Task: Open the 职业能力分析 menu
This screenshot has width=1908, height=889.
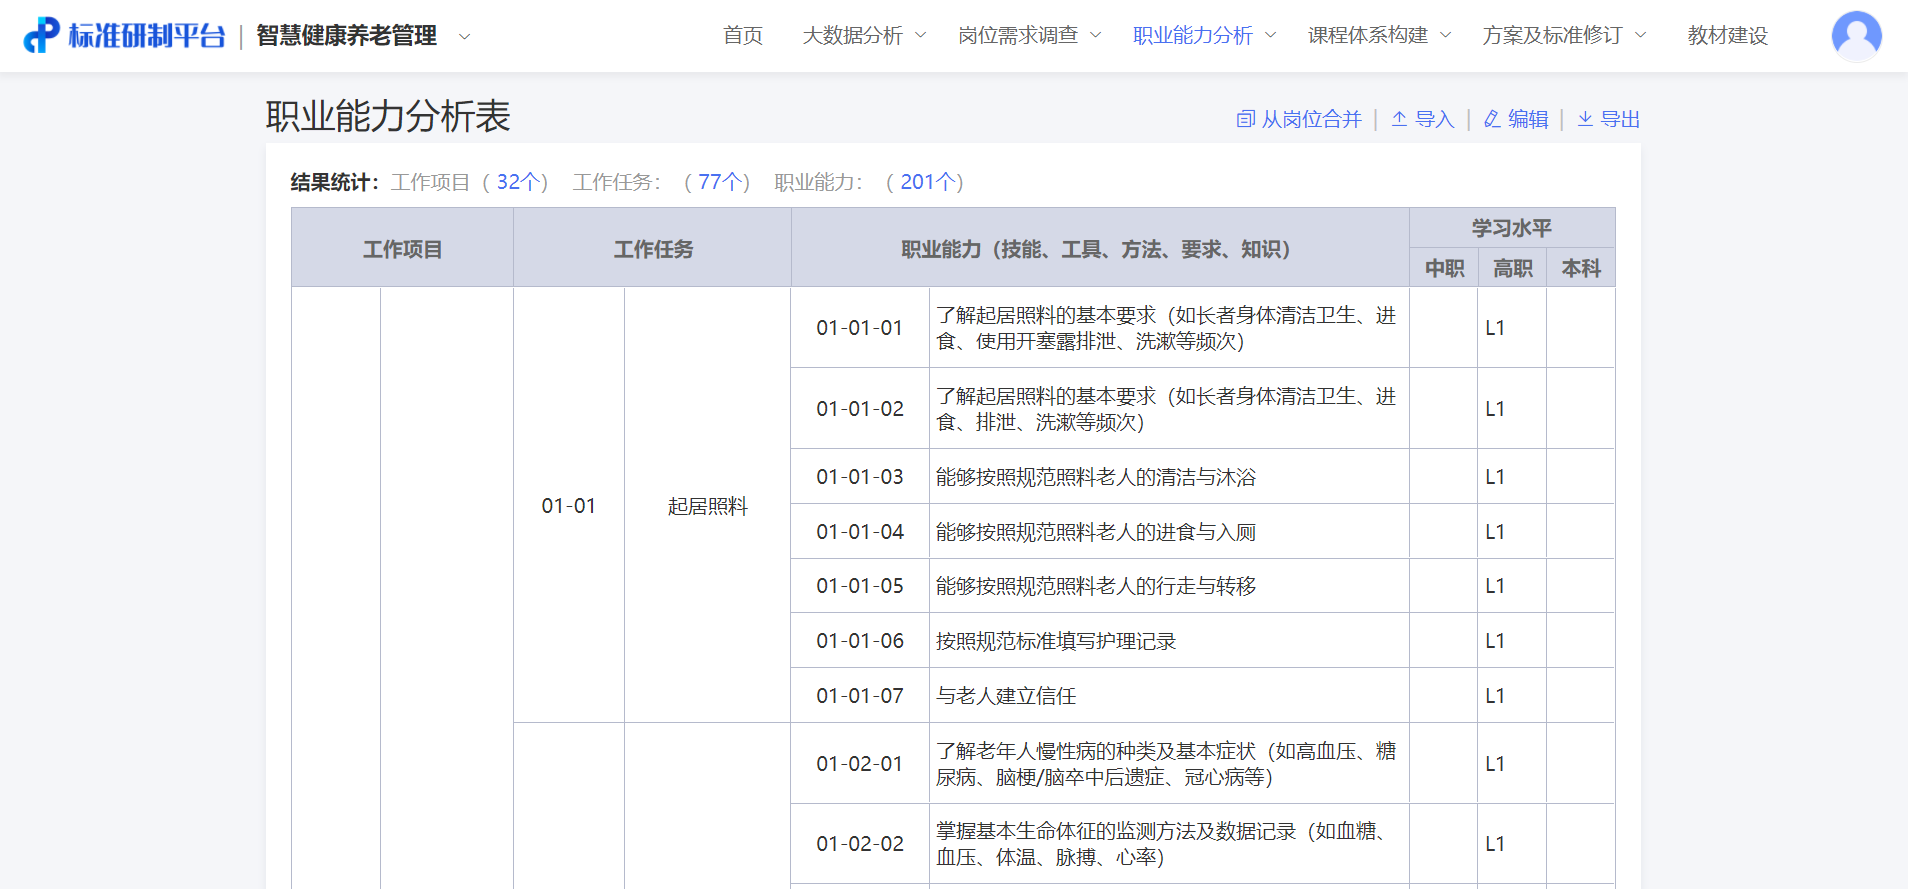Action: tap(1193, 35)
